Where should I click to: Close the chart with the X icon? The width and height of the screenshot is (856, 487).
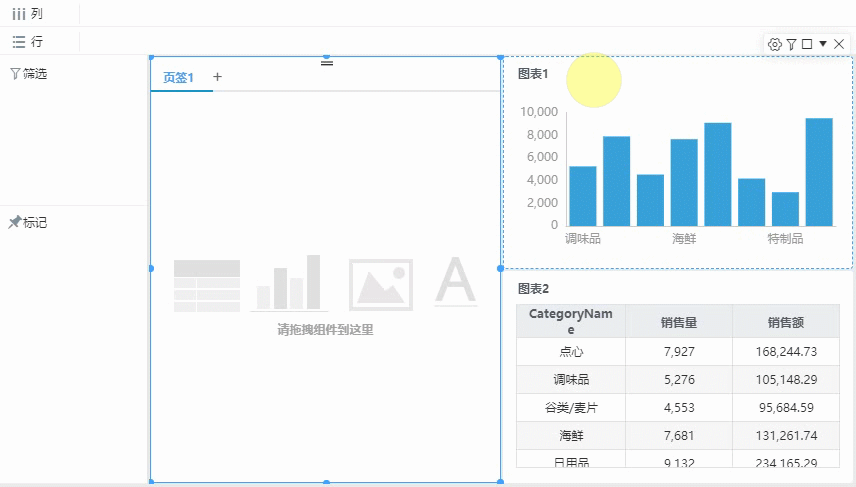tap(839, 44)
